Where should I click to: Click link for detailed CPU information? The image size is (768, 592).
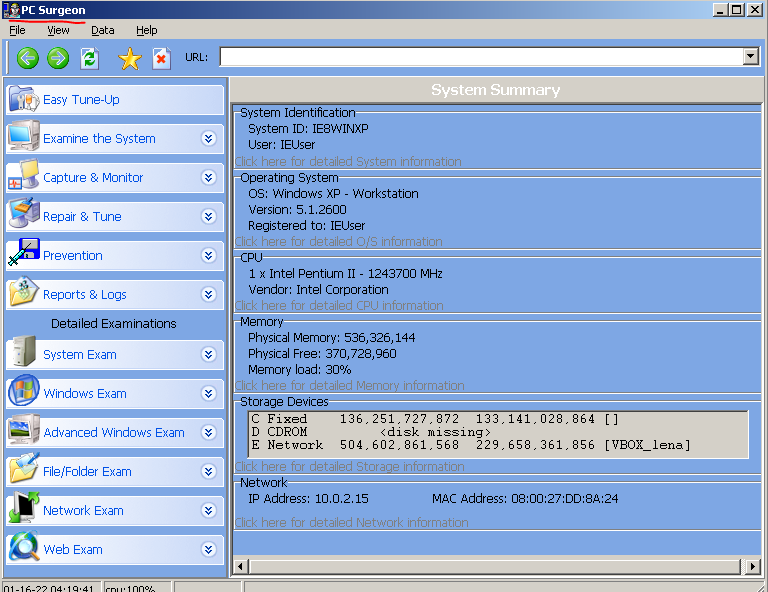(x=339, y=306)
